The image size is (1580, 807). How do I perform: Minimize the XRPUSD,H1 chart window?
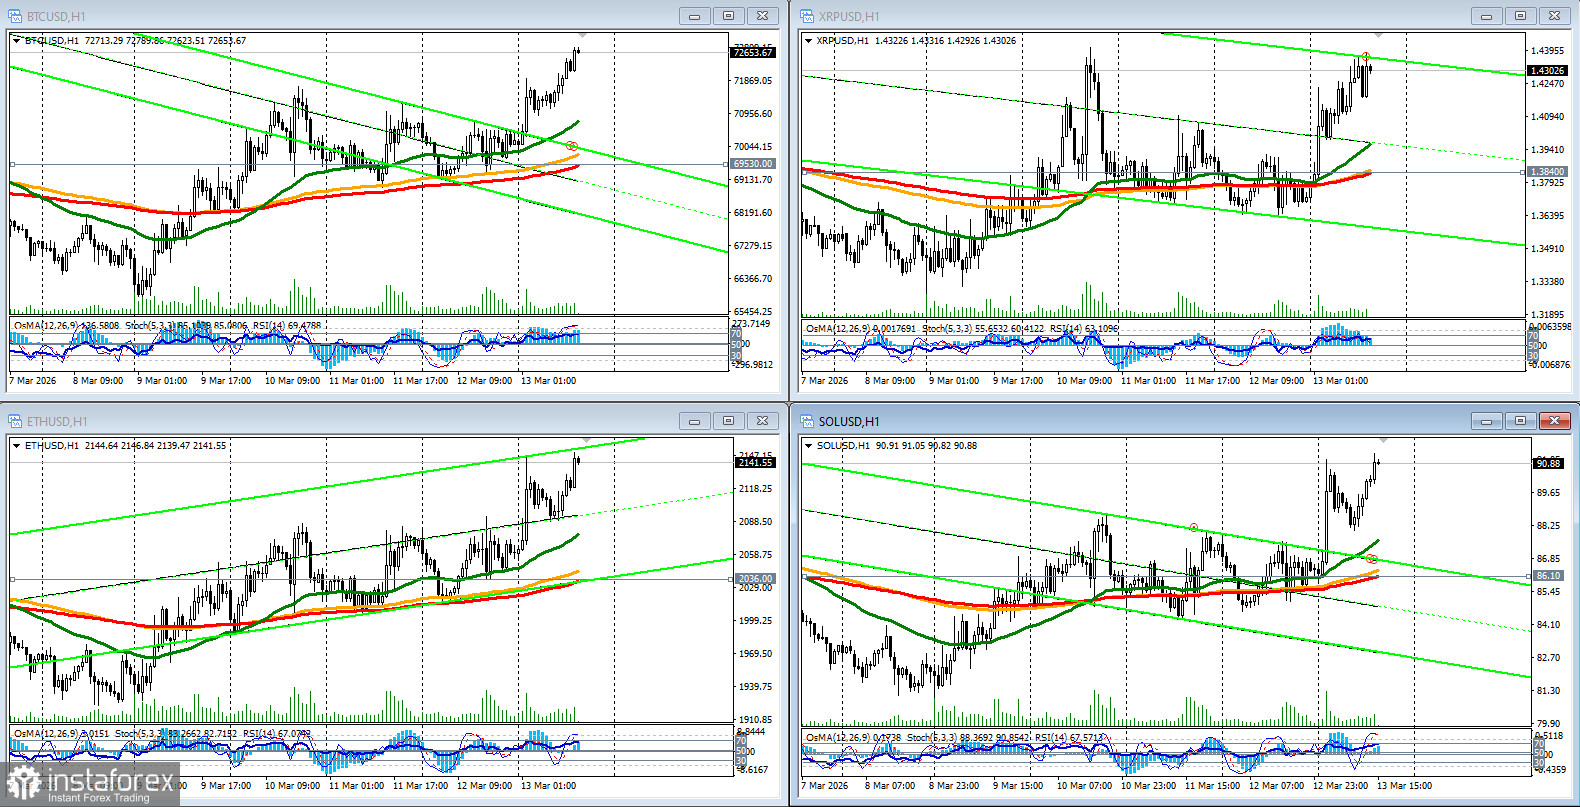1486,16
